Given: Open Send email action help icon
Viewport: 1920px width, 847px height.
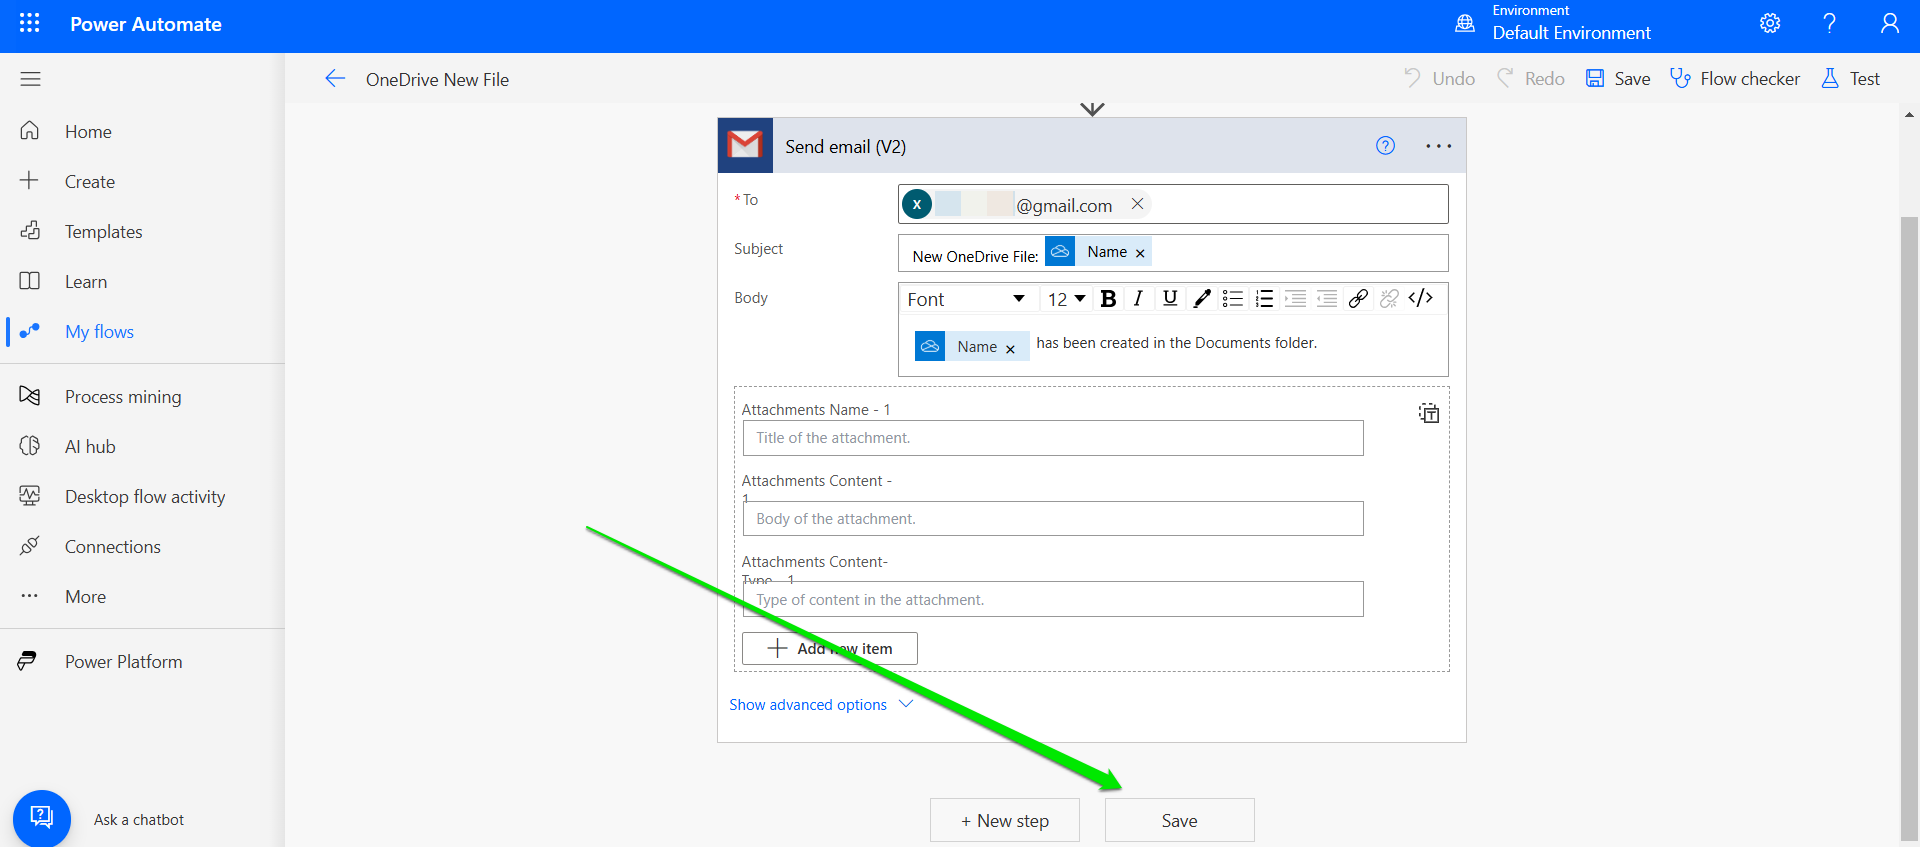Looking at the screenshot, I should pos(1385,146).
